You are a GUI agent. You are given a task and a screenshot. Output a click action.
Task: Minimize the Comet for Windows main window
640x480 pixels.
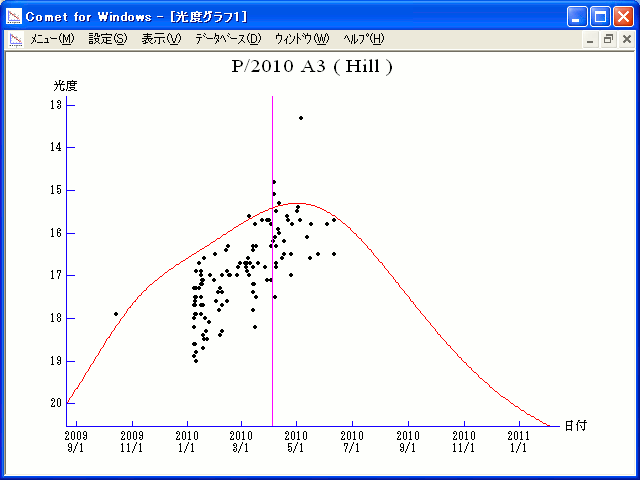click(578, 16)
